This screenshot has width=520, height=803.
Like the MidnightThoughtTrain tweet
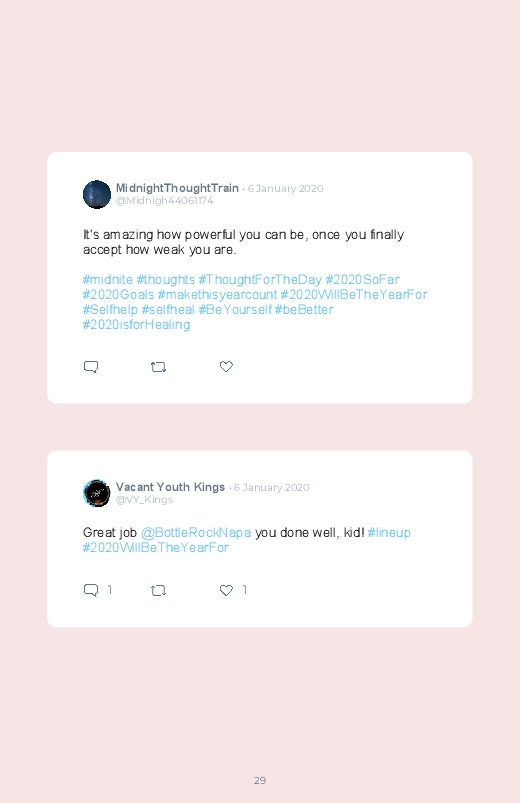(226, 366)
